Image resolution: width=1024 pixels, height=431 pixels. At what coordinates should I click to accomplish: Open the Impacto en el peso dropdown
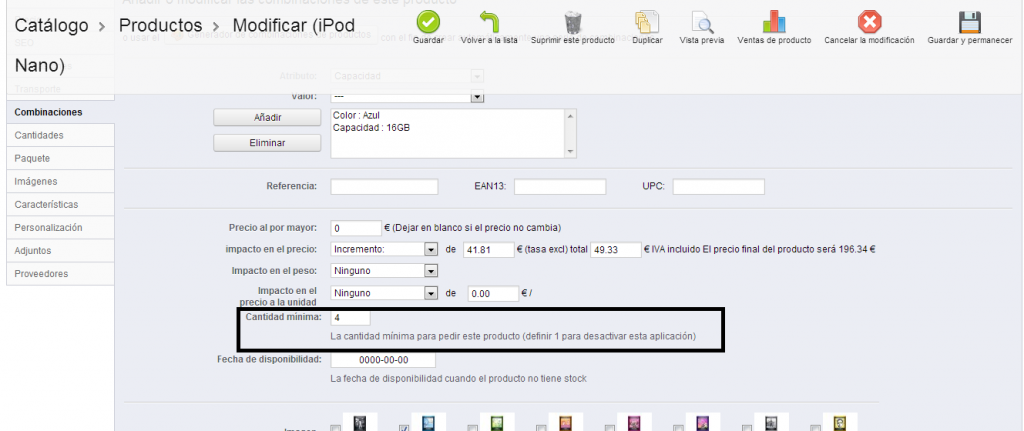(432, 270)
